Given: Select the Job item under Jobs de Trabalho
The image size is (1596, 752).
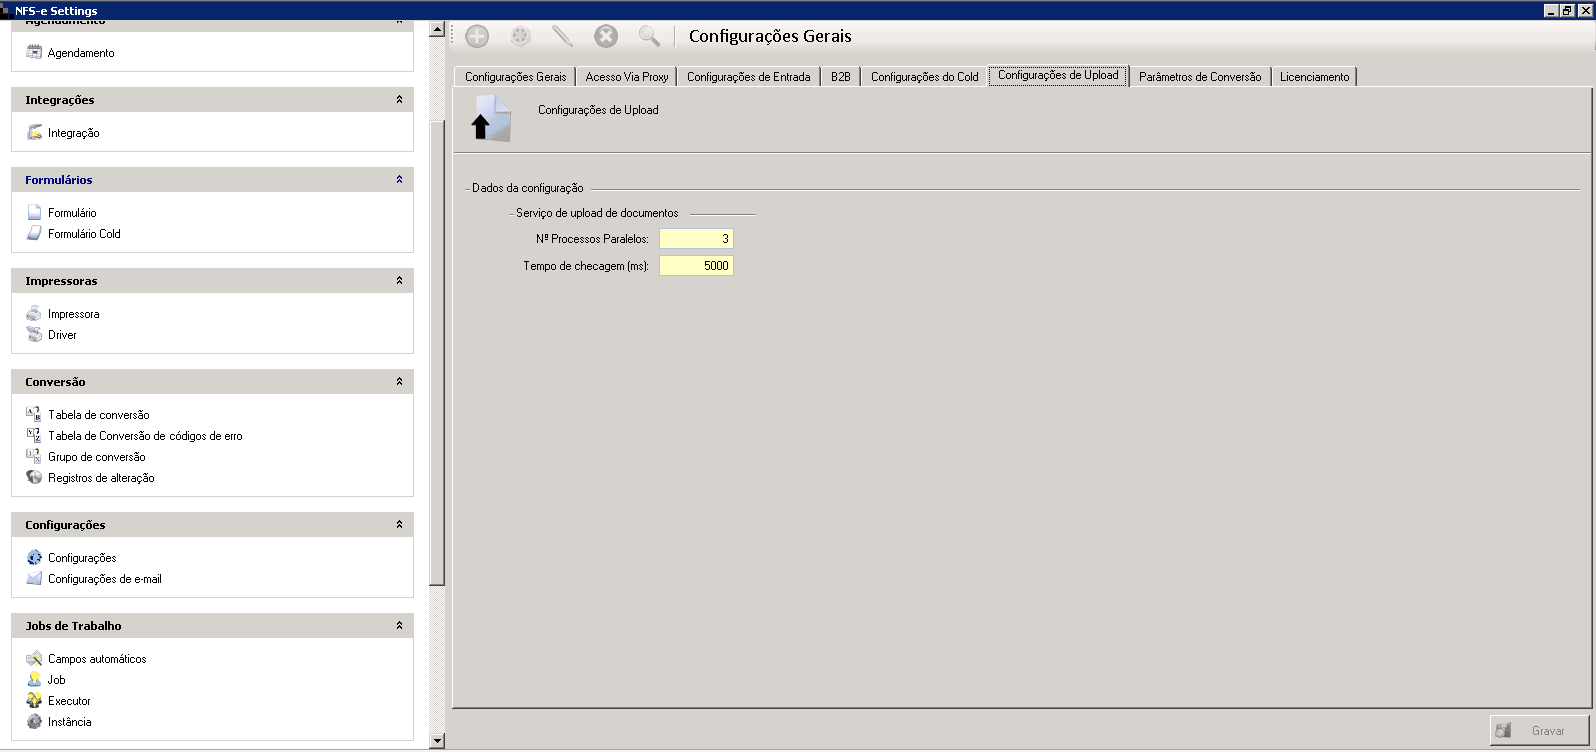Looking at the screenshot, I should 56,680.
